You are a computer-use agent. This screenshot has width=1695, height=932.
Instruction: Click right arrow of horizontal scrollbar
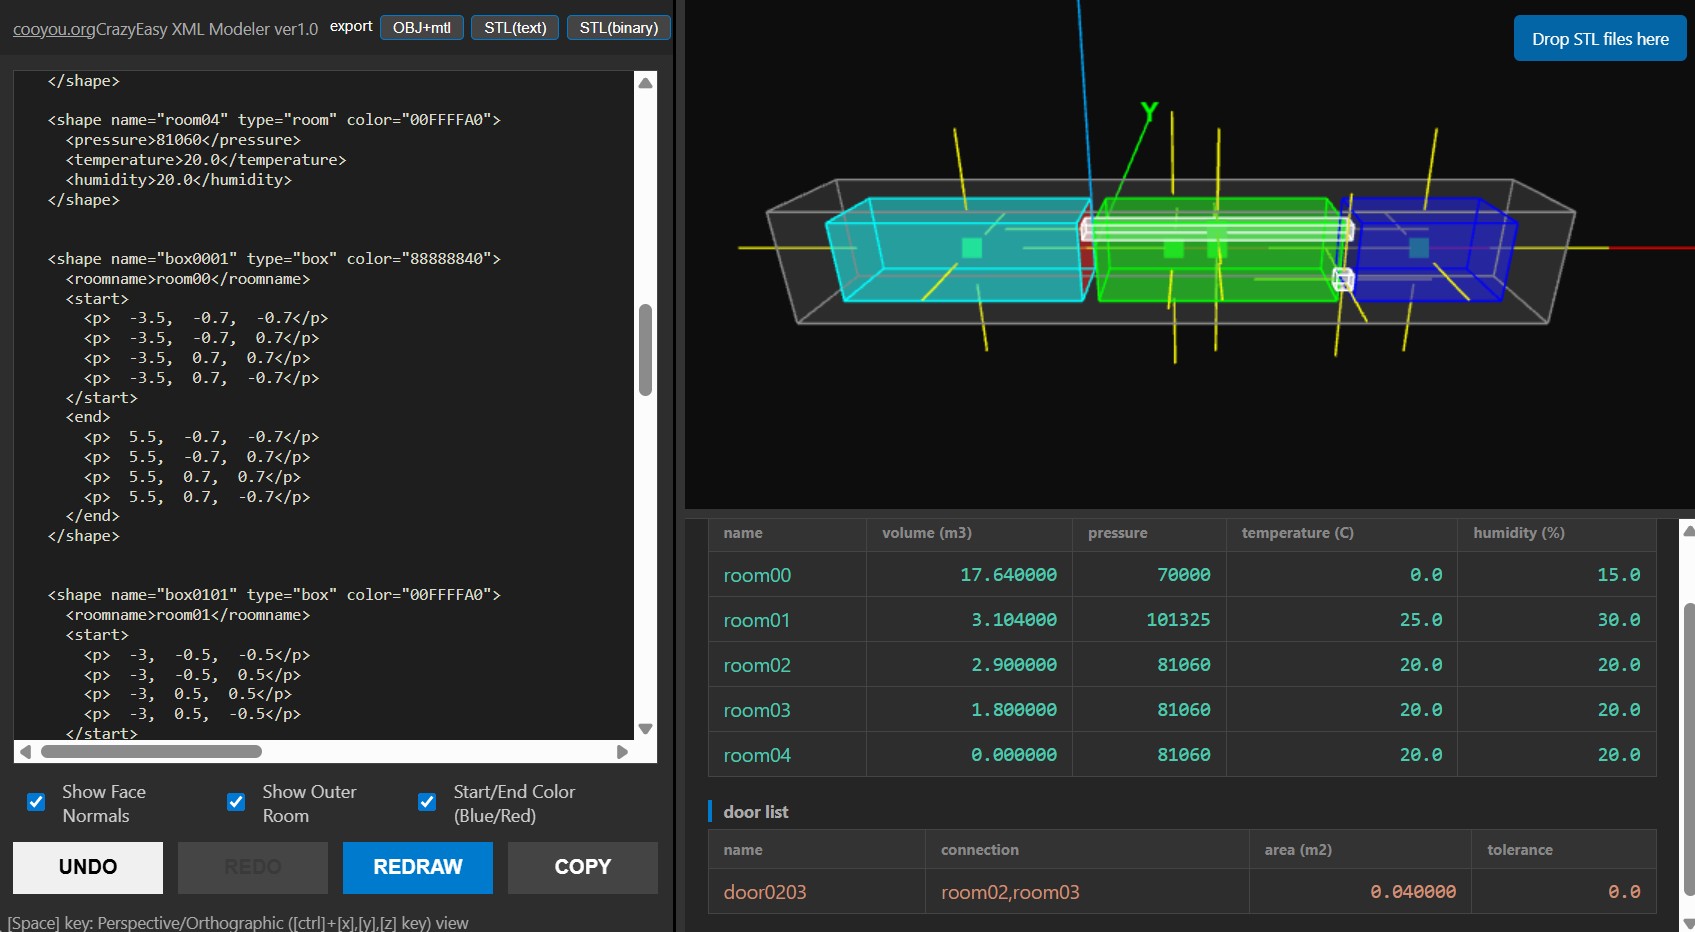point(622,752)
